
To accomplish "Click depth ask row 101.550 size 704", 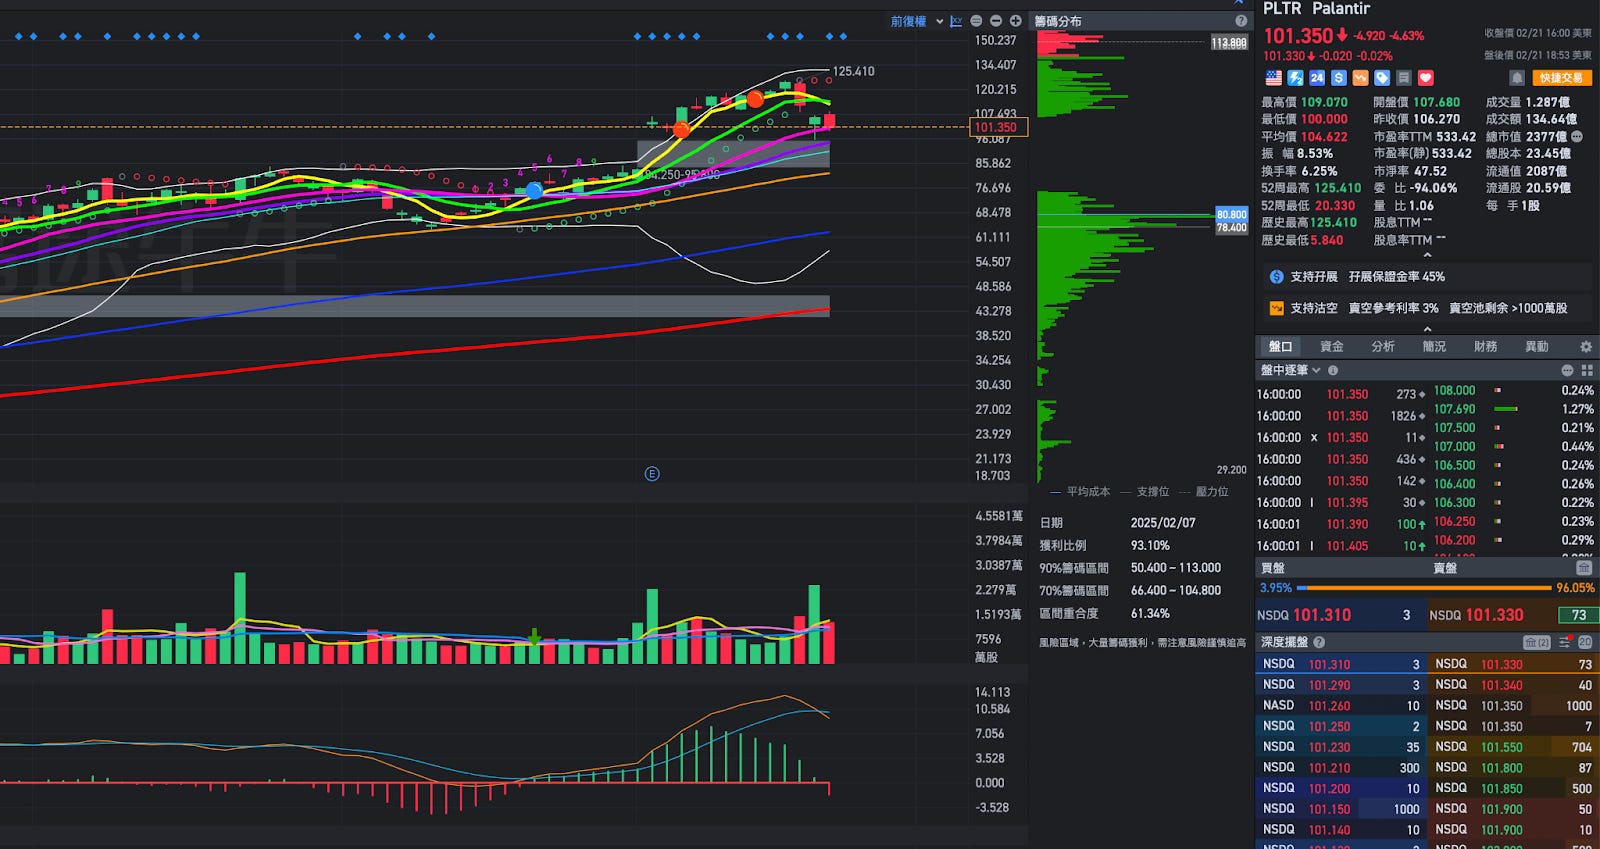I will pyautogui.click(x=1513, y=747).
